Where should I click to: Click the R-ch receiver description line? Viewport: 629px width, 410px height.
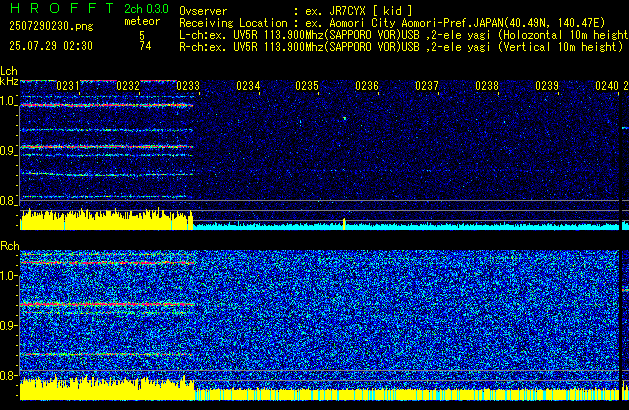coord(401,47)
